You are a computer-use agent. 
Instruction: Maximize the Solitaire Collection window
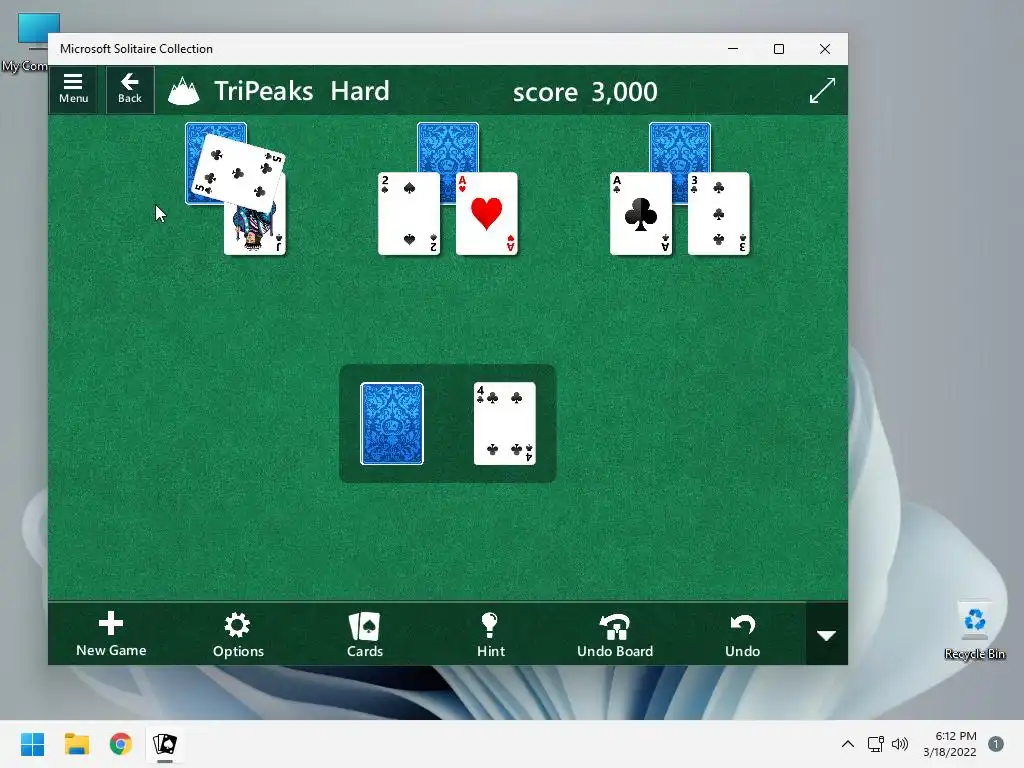click(x=778, y=49)
